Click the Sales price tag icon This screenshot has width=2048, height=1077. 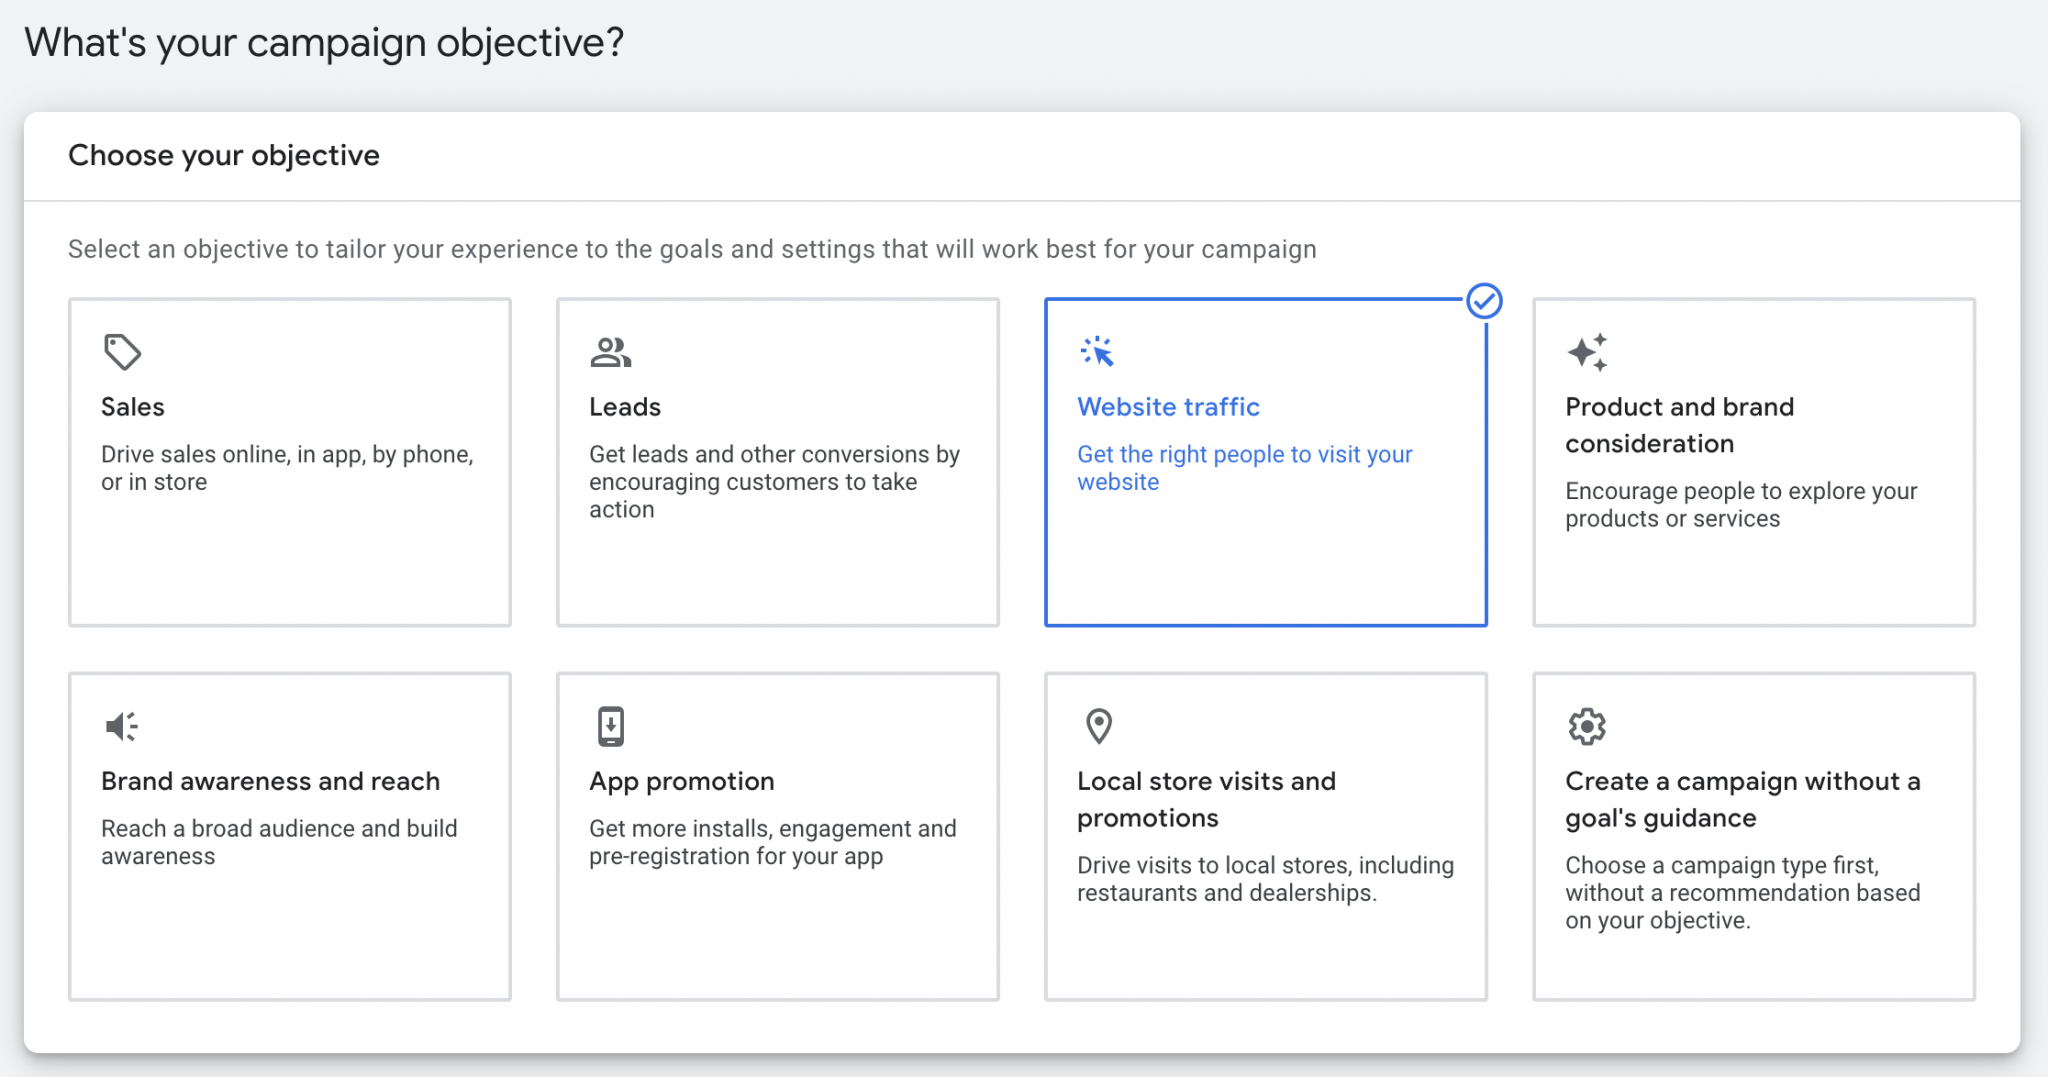[122, 352]
